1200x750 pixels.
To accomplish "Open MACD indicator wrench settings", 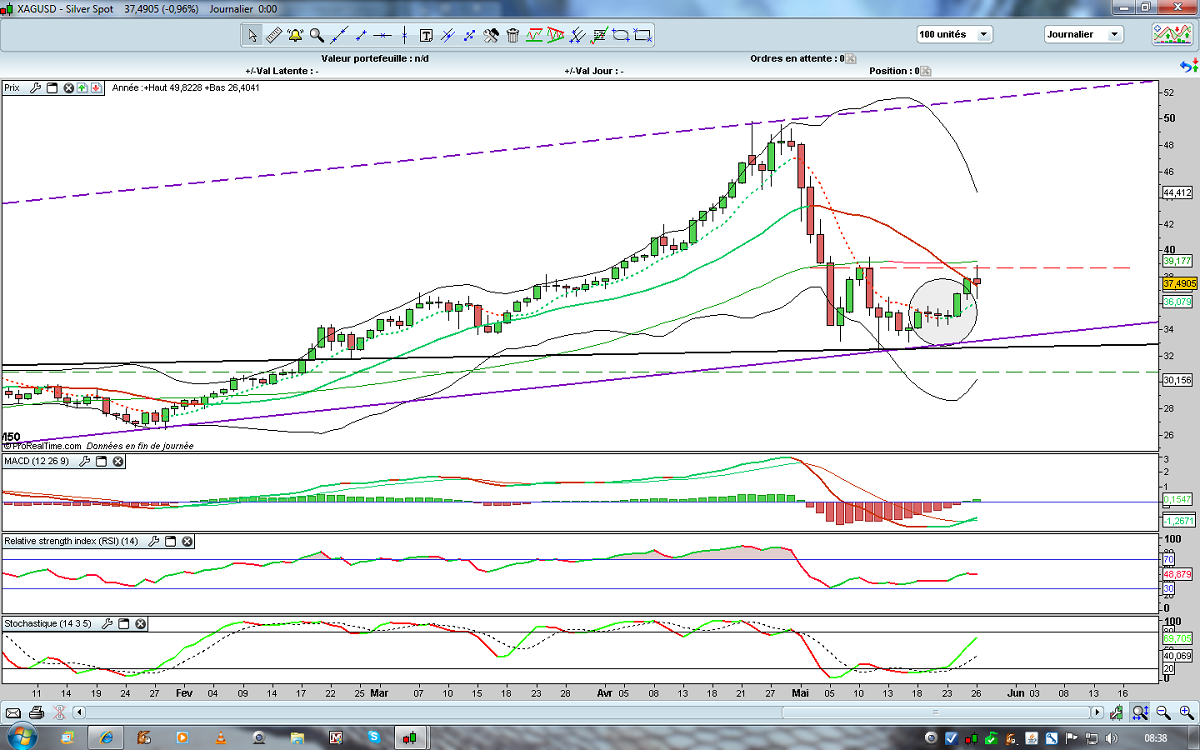I will (83, 461).
